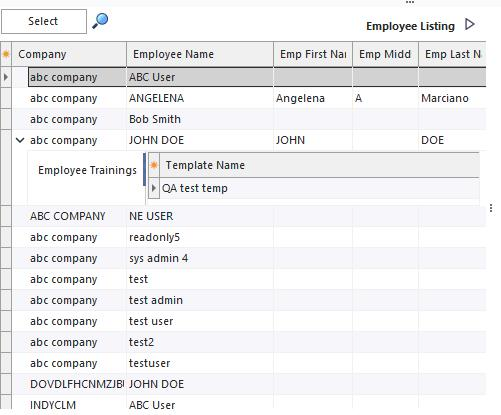The width and height of the screenshot is (501, 415).
Task: Select the ANGELENA employee row
Action: (249, 98)
